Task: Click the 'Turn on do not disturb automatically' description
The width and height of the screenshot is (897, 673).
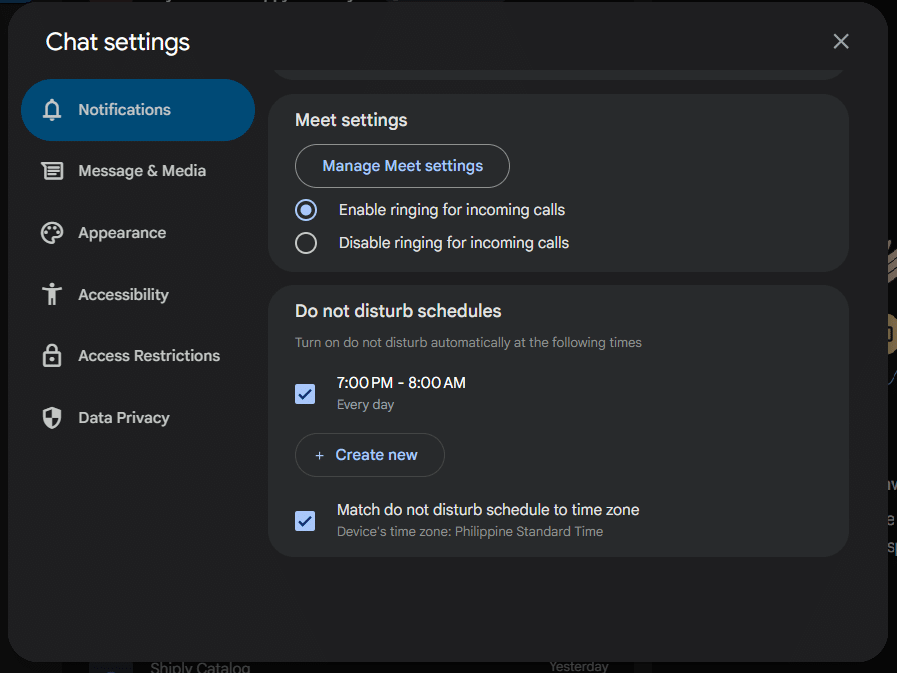Action: pos(469,342)
